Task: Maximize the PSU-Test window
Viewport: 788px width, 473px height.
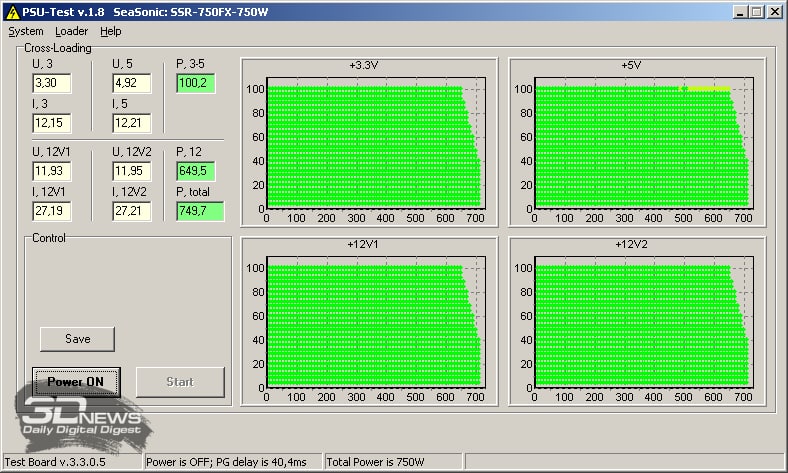Action: [x=756, y=12]
